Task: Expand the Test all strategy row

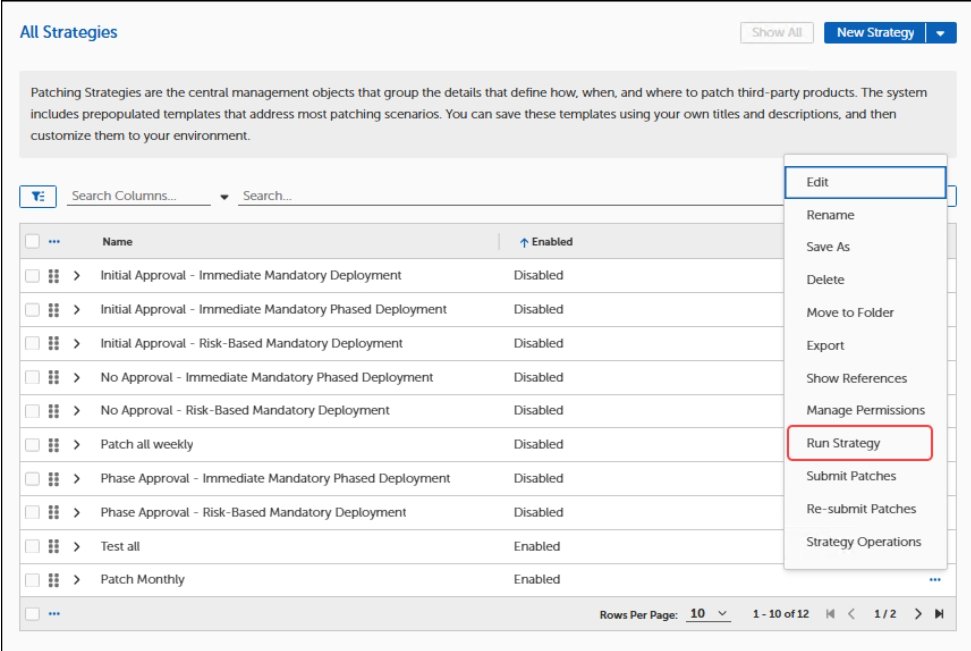Action: (76, 546)
